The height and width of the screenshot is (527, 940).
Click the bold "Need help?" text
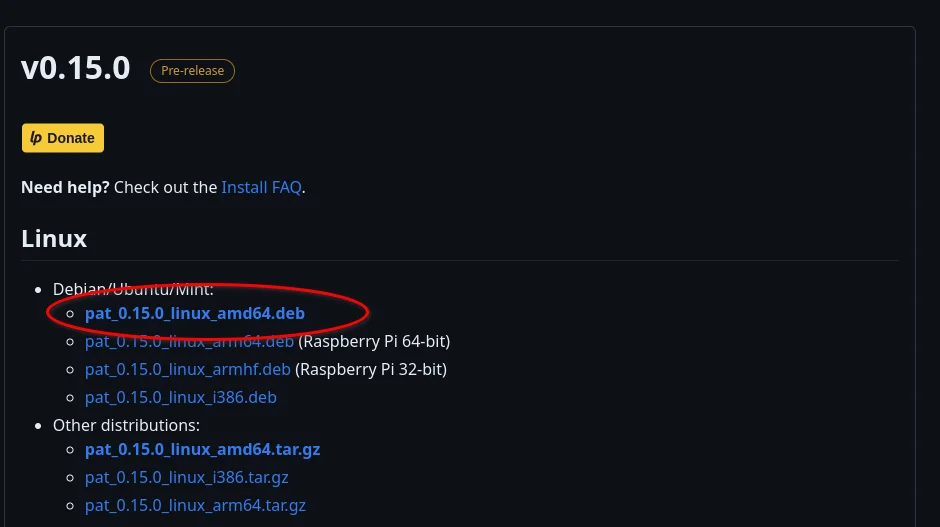click(x=65, y=187)
